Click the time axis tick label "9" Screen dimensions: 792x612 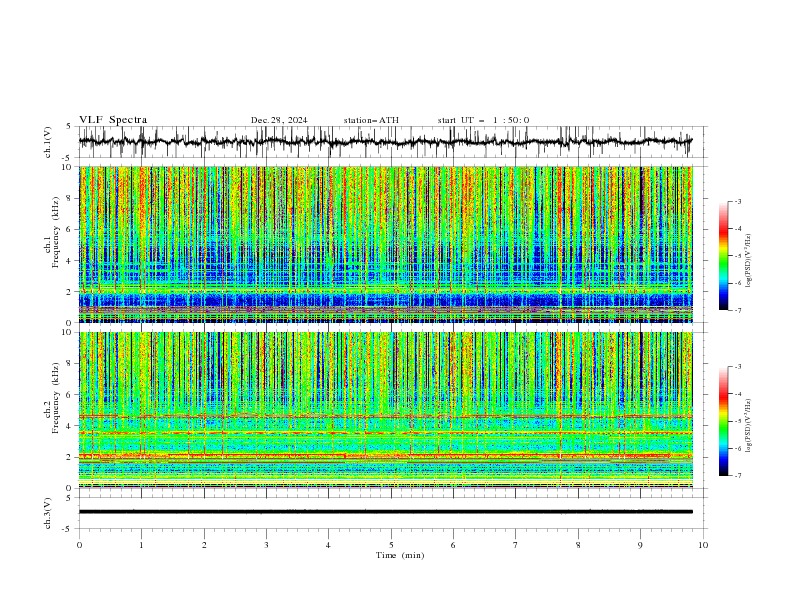point(640,545)
